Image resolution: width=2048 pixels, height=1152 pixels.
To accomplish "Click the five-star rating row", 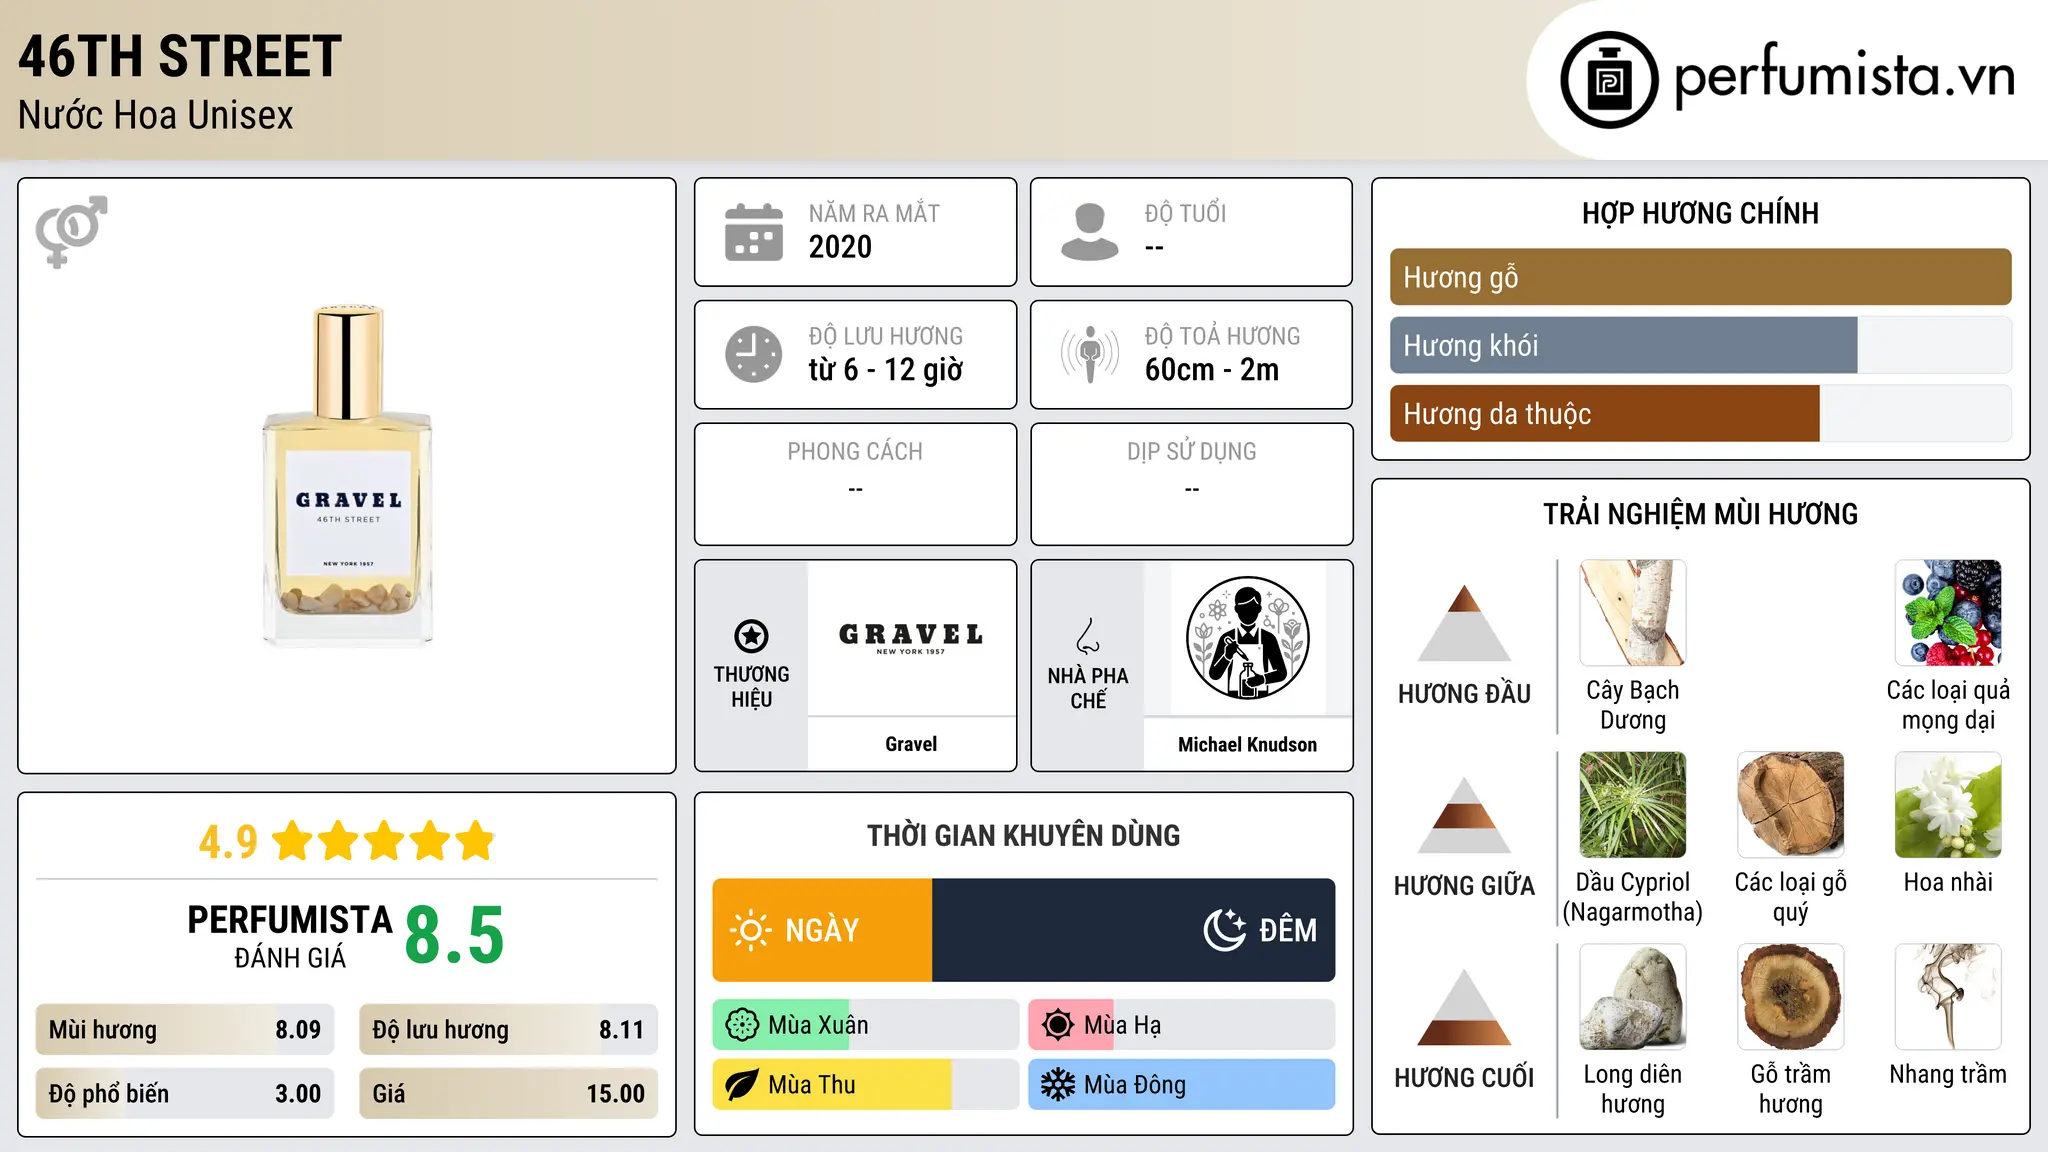I will (x=384, y=841).
